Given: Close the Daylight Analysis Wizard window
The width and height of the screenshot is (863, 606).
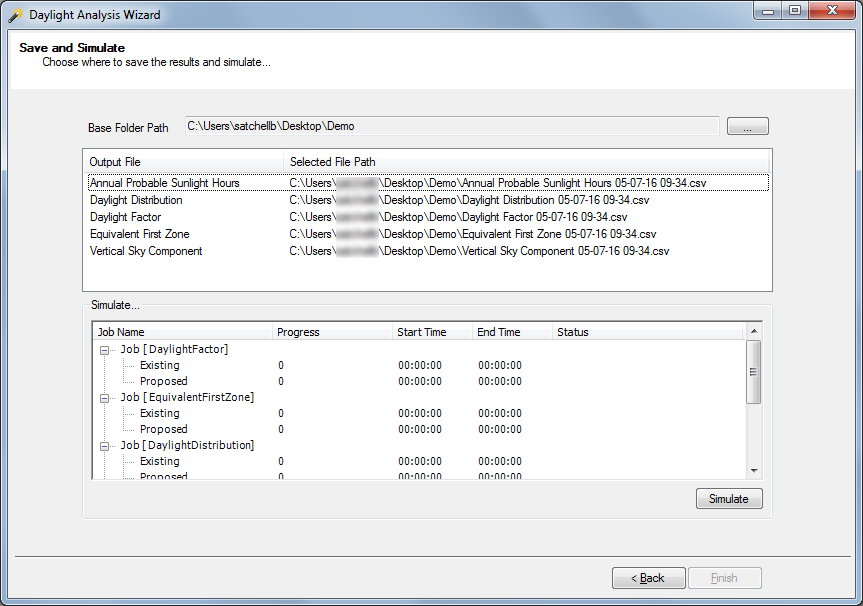Looking at the screenshot, I should (832, 11).
